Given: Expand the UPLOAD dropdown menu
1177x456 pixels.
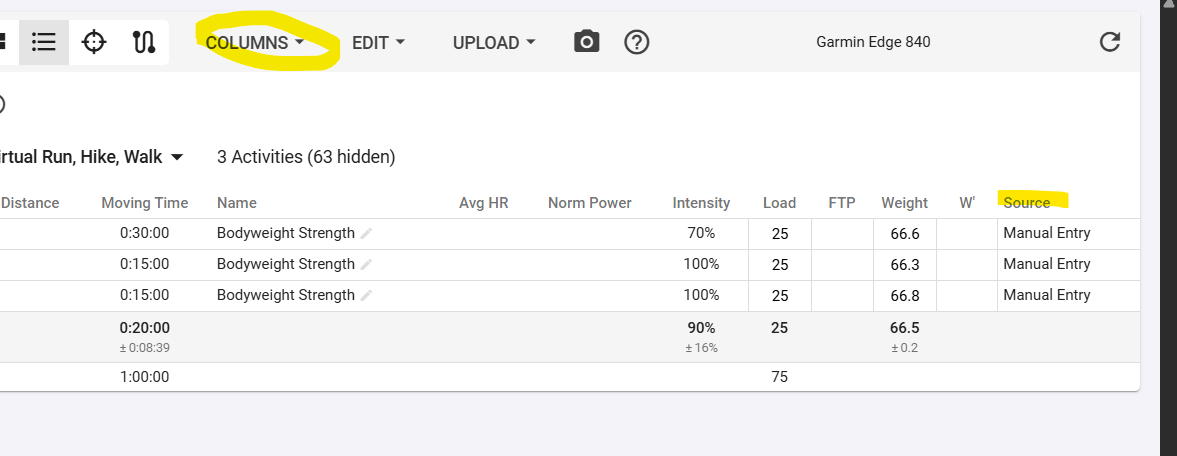Looking at the screenshot, I should pos(494,43).
